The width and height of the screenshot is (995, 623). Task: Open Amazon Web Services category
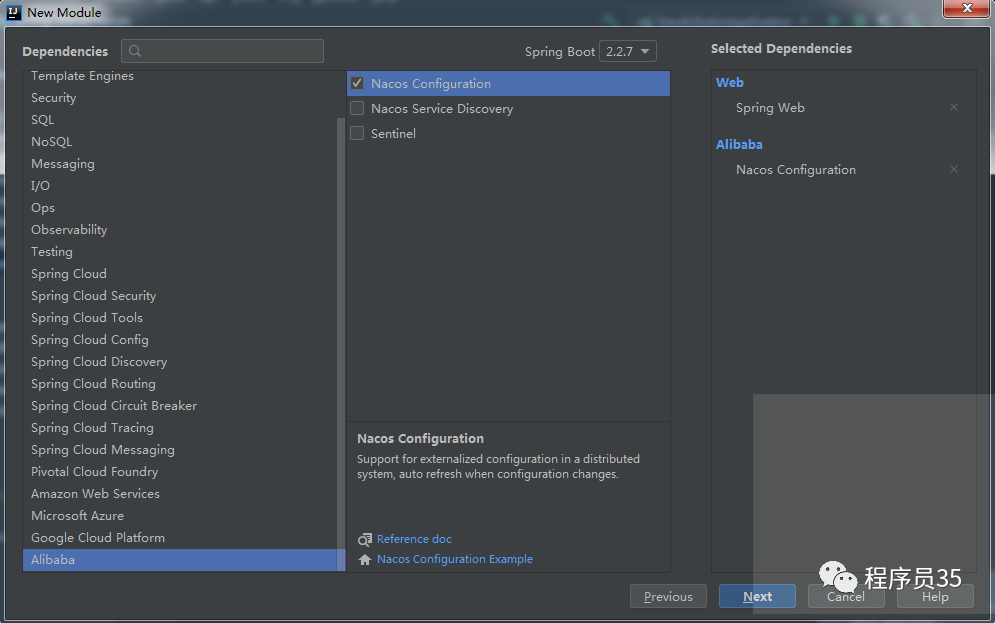pyautogui.click(x=180, y=494)
